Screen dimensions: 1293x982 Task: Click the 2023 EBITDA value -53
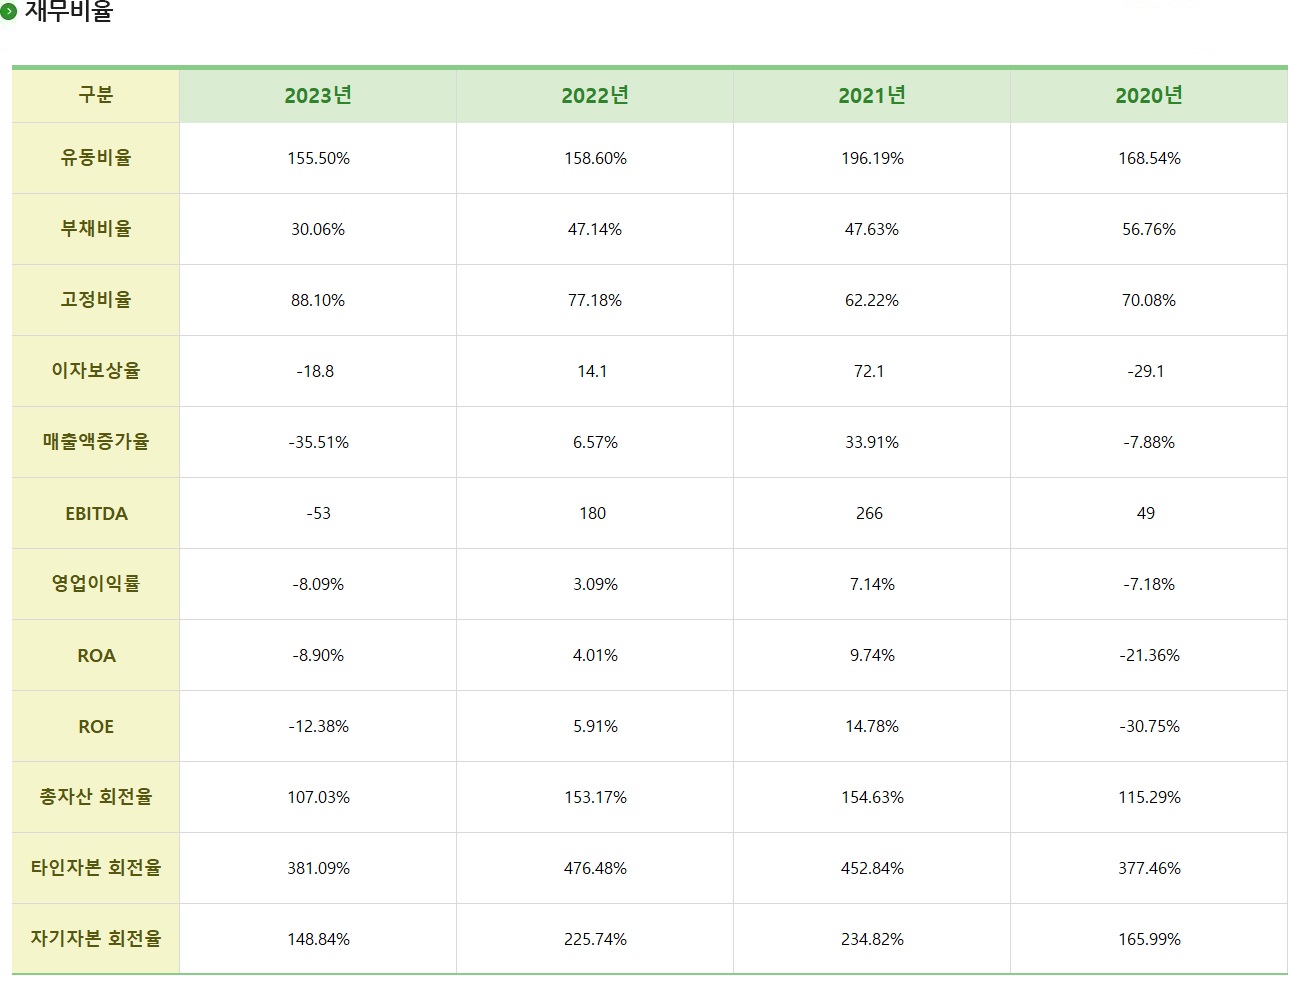(318, 513)
